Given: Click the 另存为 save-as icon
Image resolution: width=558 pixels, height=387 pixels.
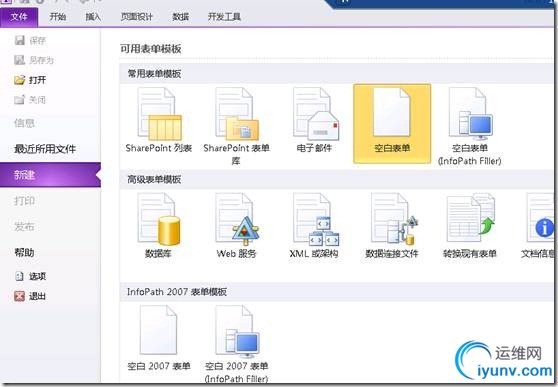Looking at the screenshot, I should [x=20, y=60].
